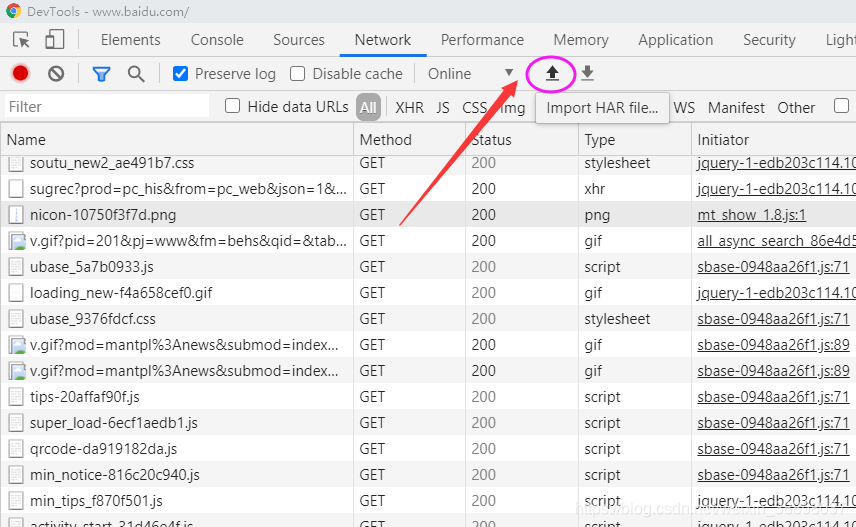Filter requests by JS

(443, 108)
